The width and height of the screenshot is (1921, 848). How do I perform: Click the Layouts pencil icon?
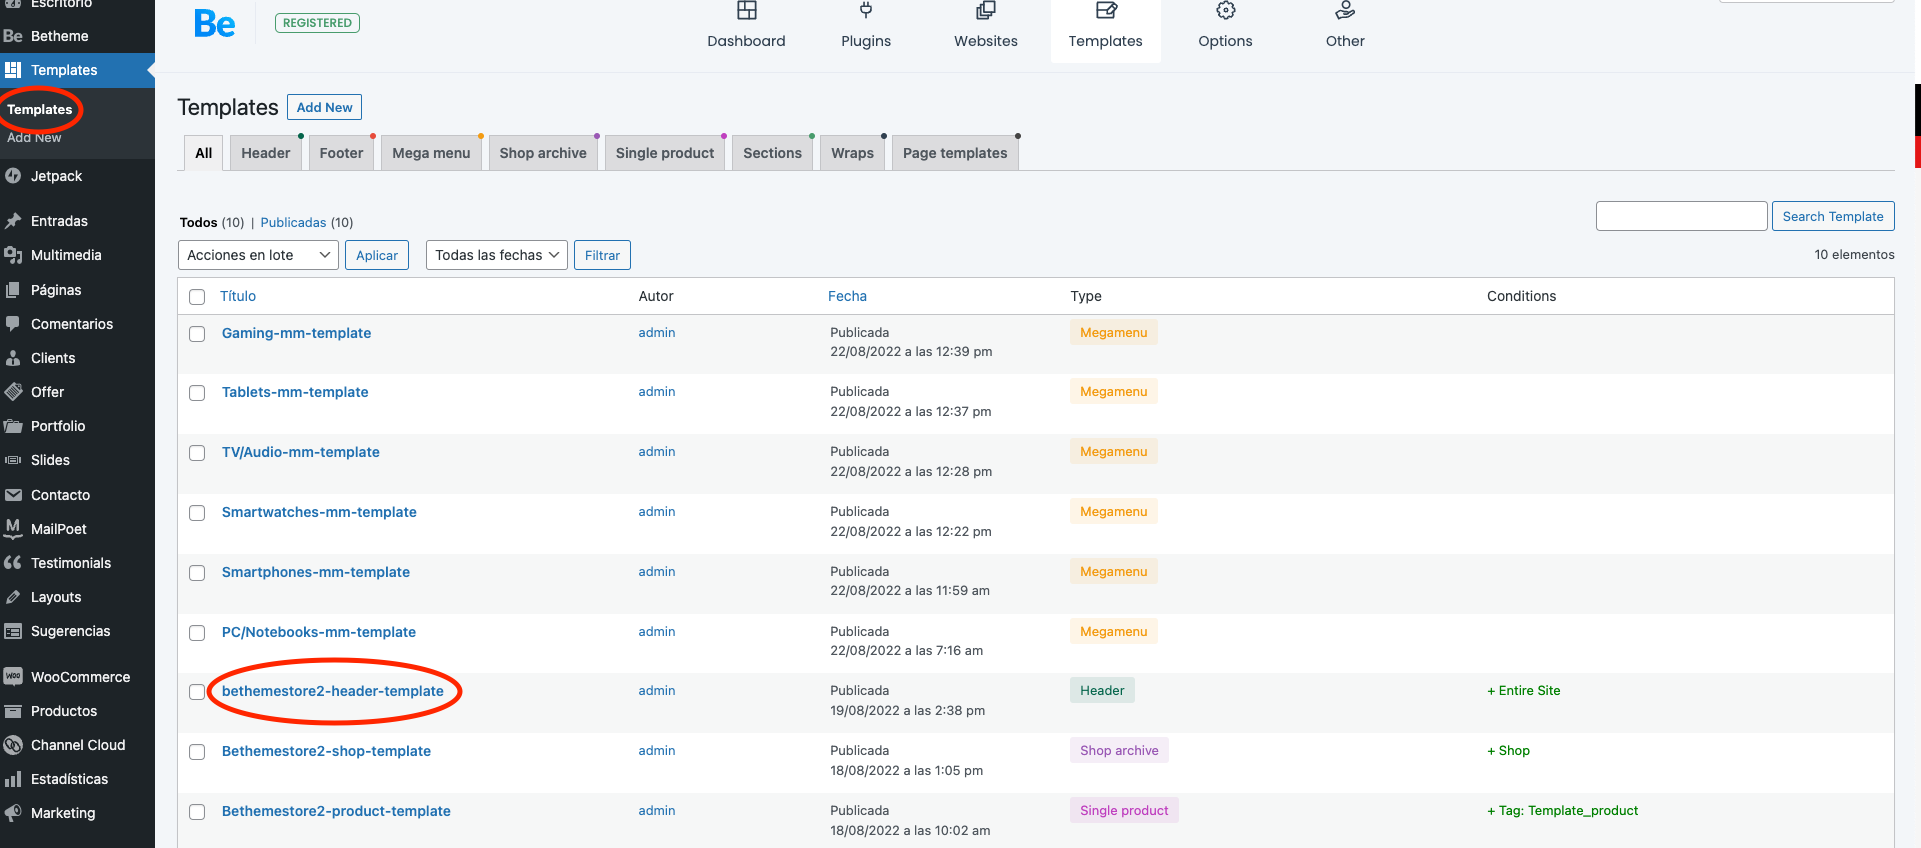point(13,597)
